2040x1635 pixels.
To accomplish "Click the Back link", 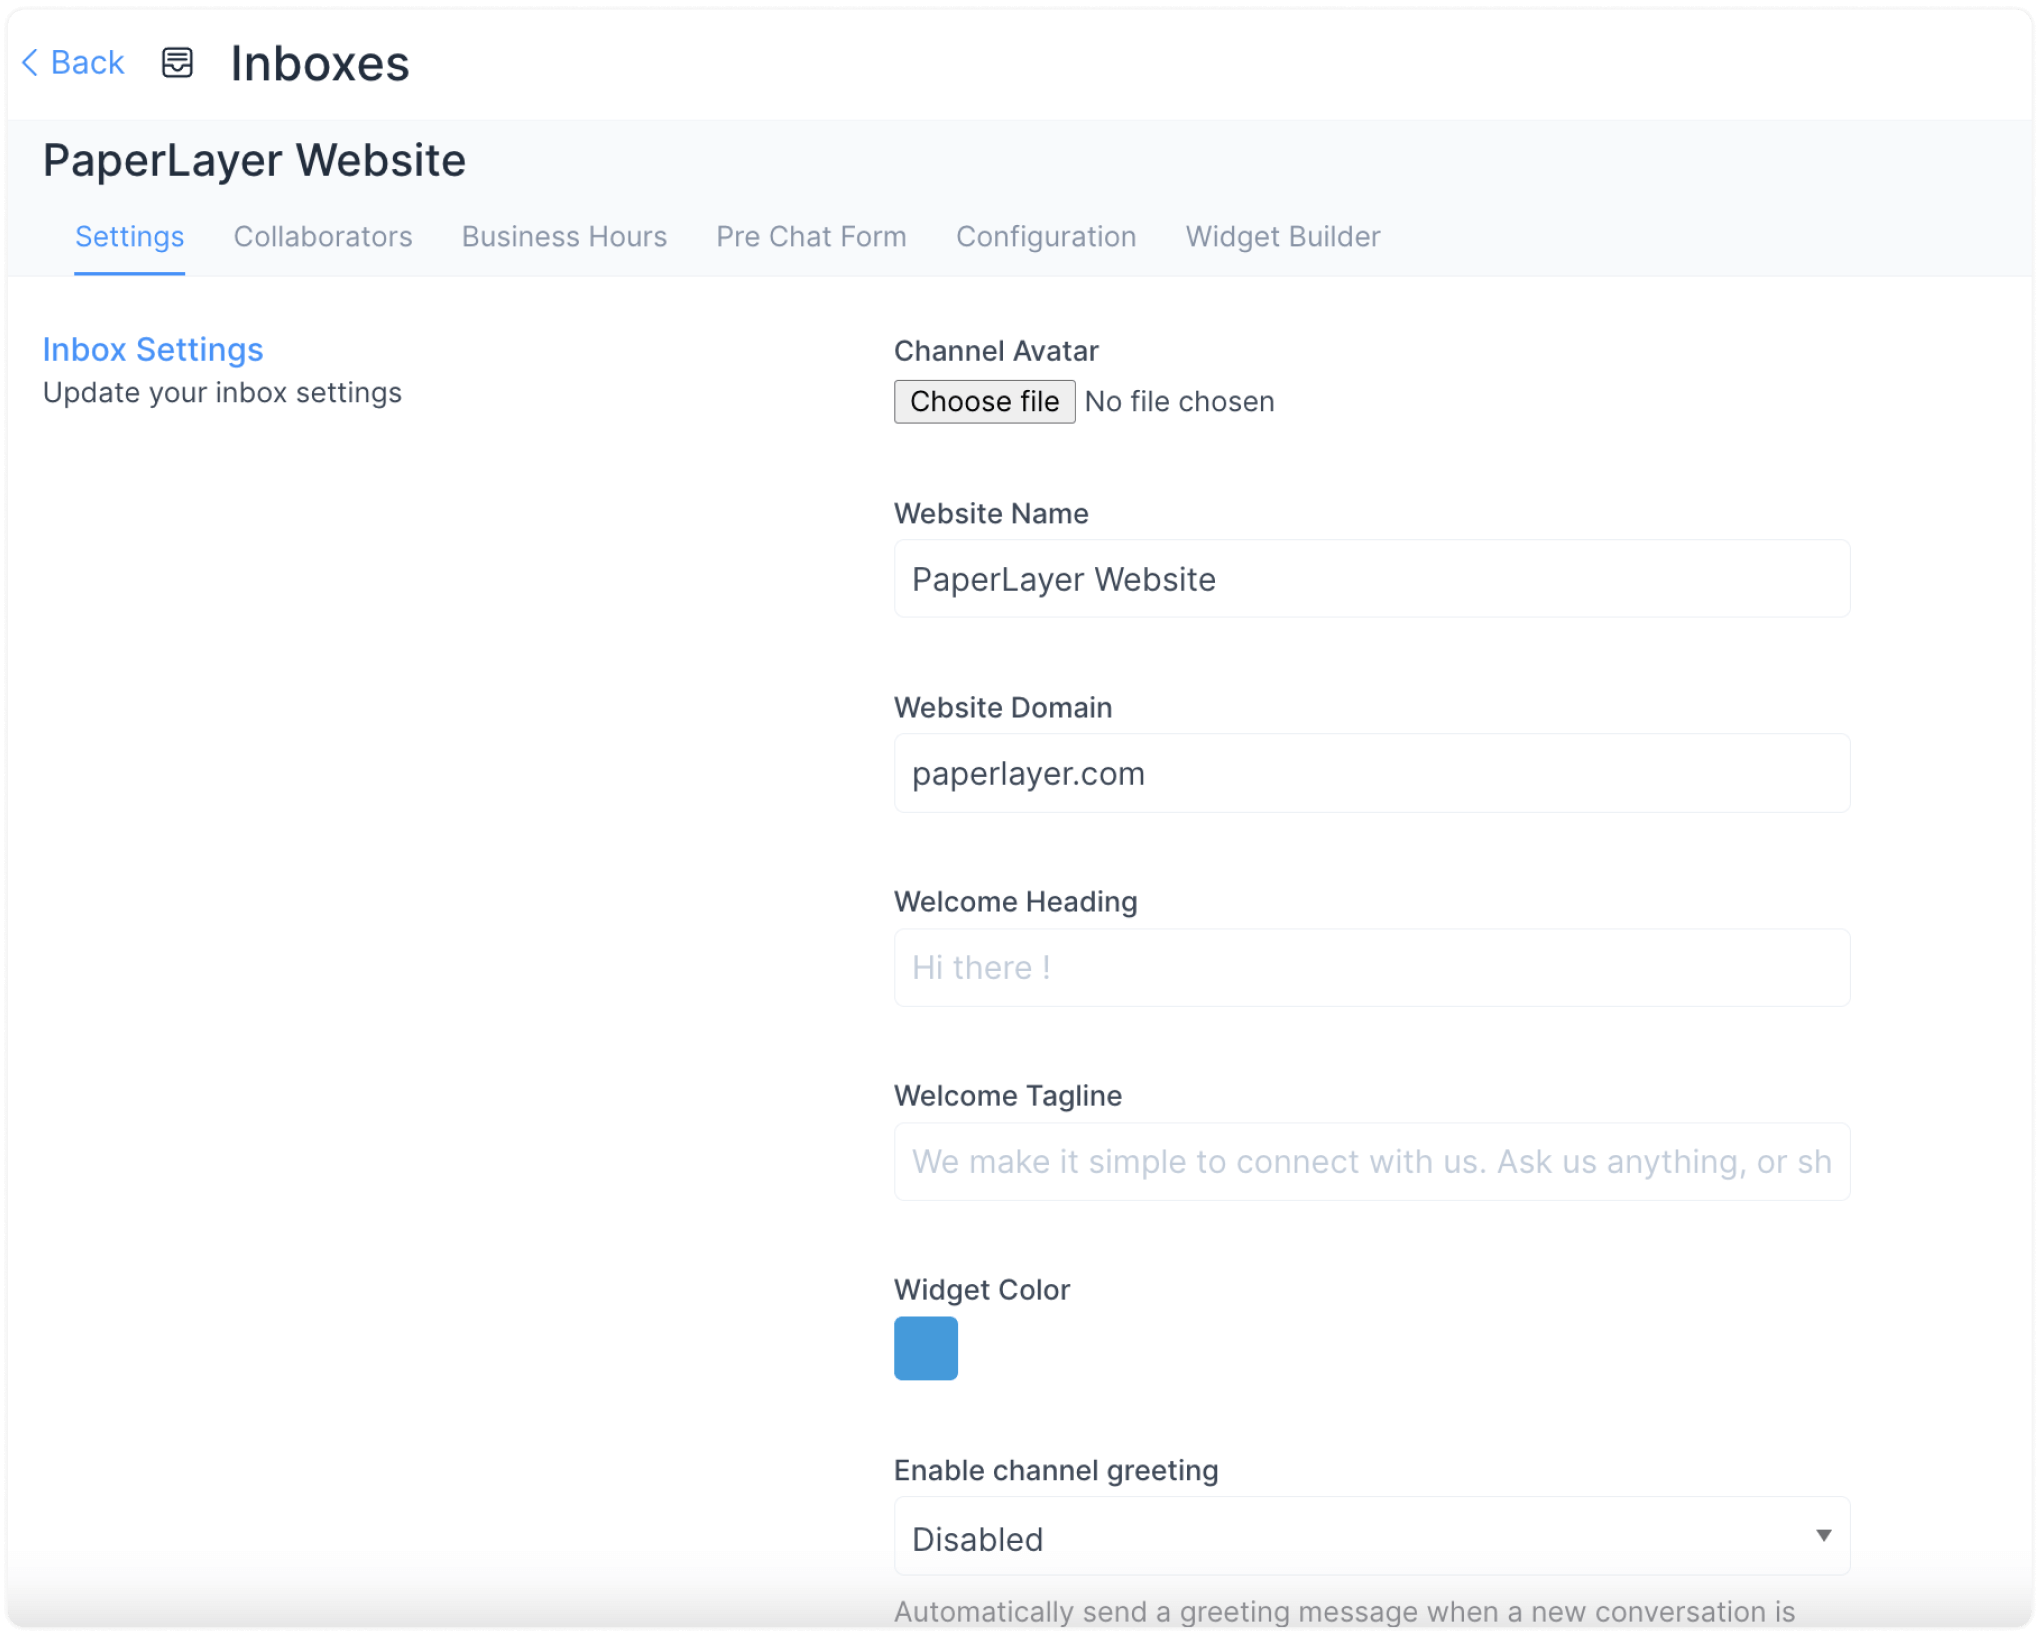I will [x=88, y=62].
